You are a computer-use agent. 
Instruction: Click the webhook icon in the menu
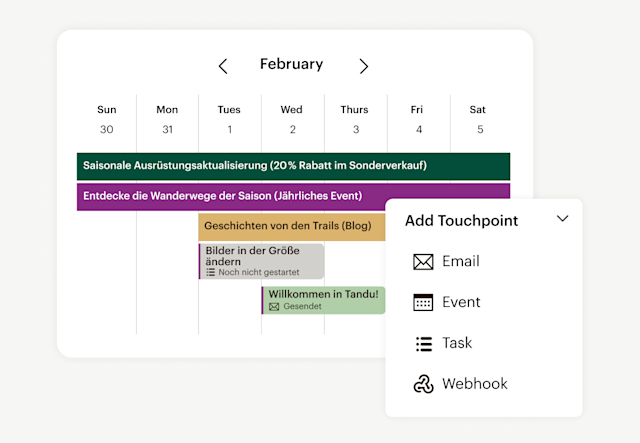click(423, 384)
